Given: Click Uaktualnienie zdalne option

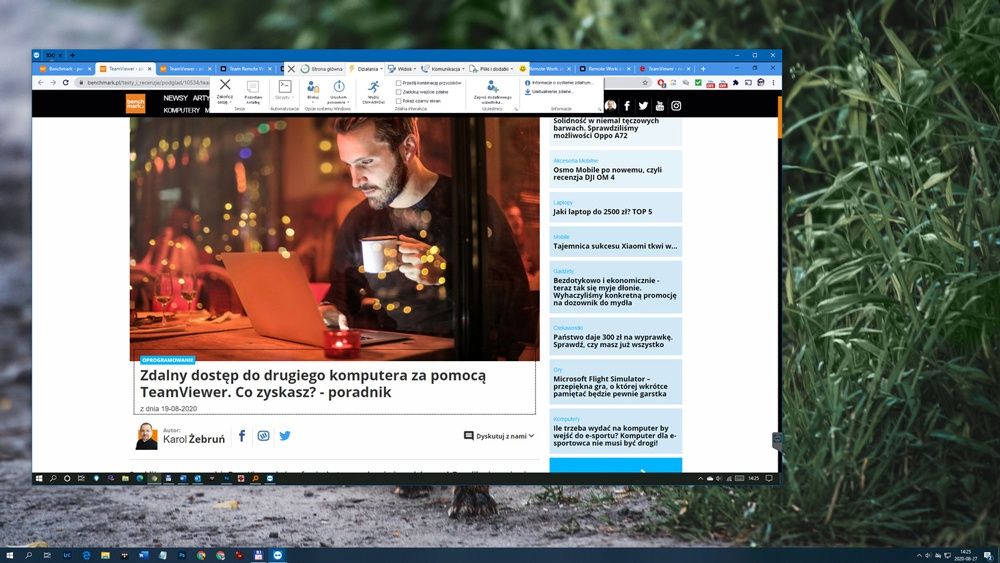Looking at the screenshot, I should click(549, 92).
